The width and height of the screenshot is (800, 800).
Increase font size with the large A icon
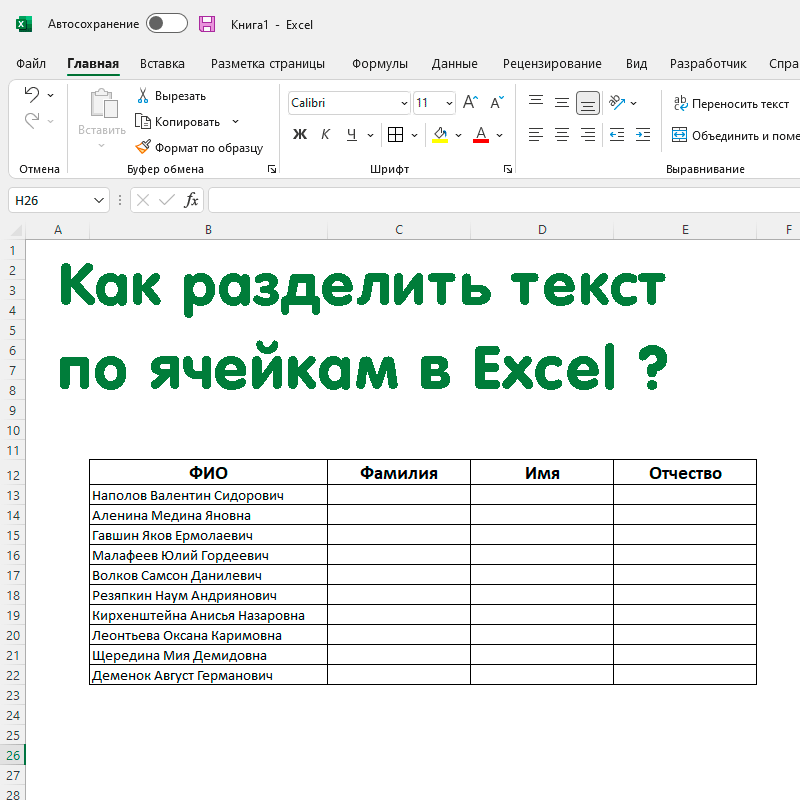click(x=470, y=102)
